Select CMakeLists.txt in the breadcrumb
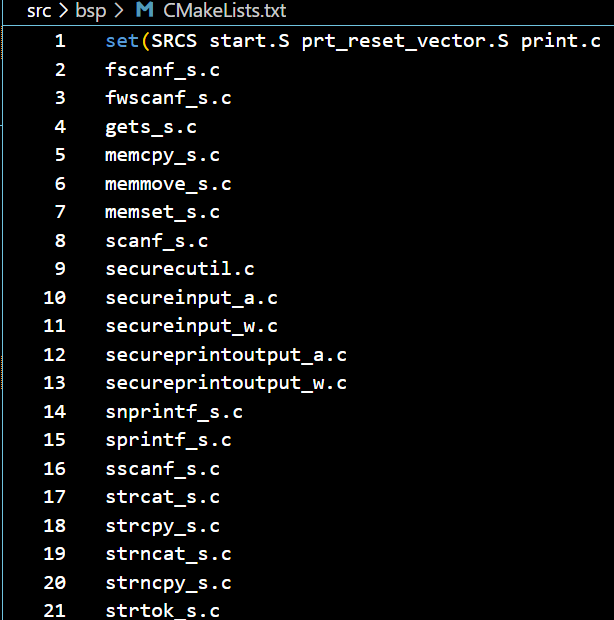This screenshot has width=614, height=620. (224, 10)
